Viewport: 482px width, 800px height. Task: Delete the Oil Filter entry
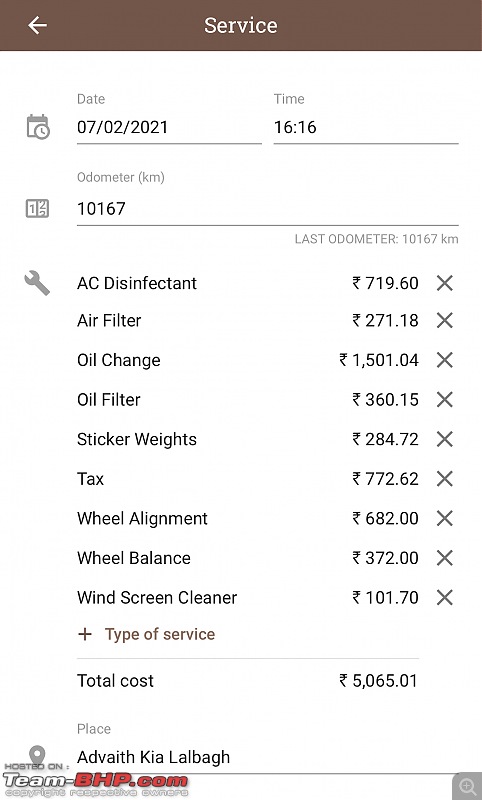tap(445, 399)
